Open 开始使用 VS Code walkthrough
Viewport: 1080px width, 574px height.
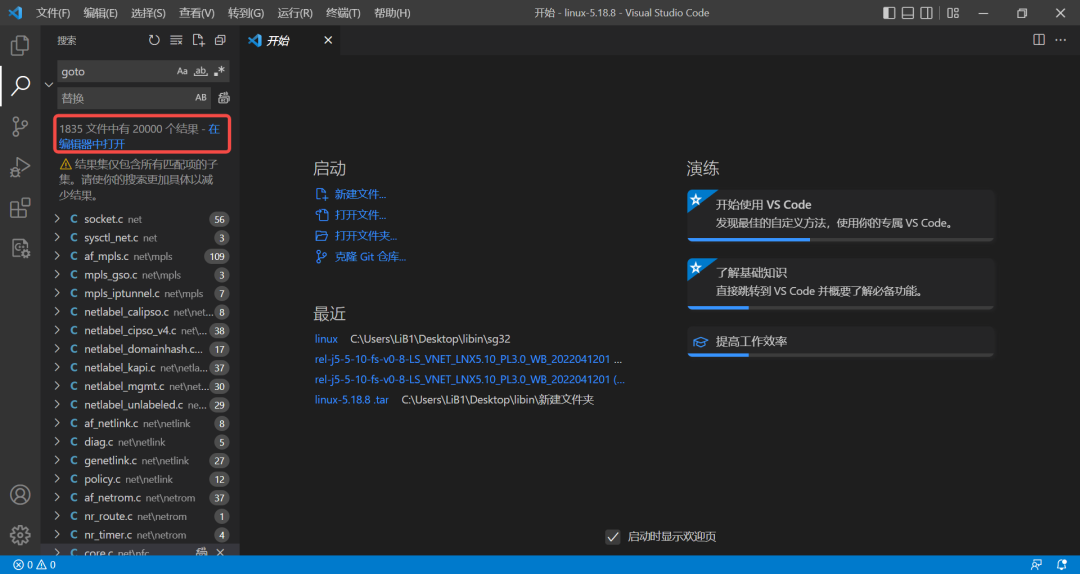pyautogui.click(x=840, y=215)
